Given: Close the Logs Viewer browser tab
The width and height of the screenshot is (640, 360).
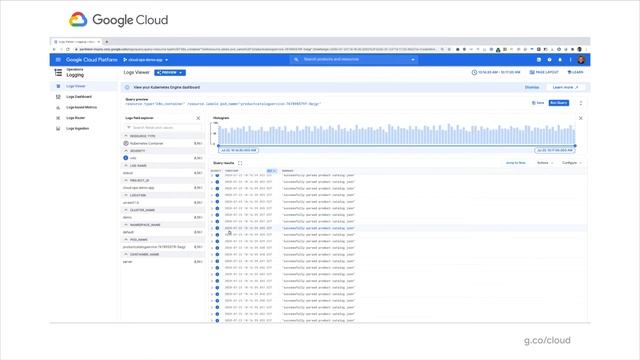Looking at the screenshot, I should point(98,42).
